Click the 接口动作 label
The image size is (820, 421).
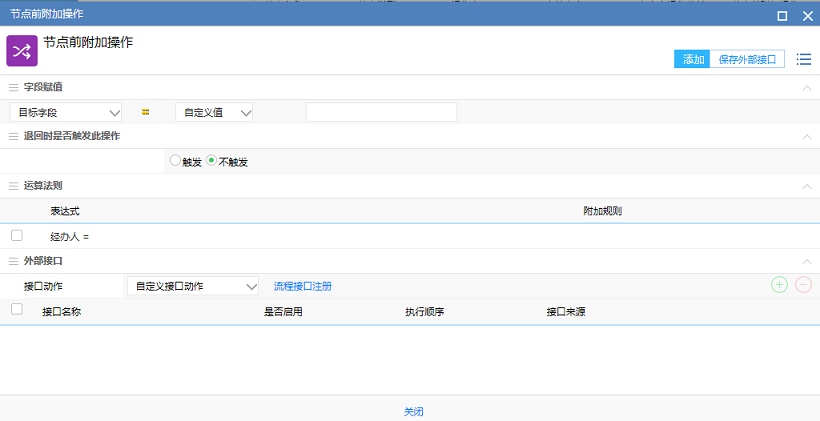pos(43,287)
